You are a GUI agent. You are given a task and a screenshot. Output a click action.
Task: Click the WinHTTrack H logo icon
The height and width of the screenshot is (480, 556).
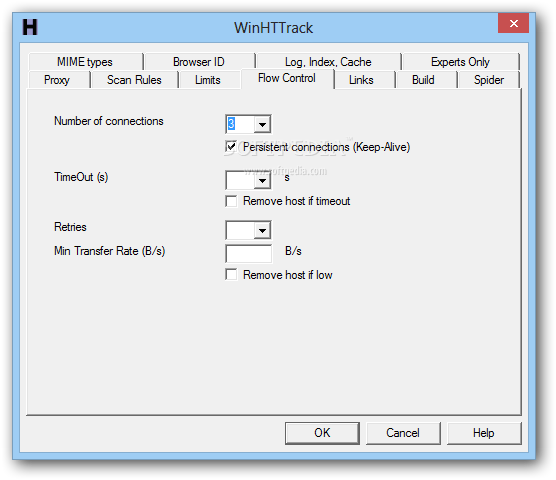tap(30, 27)
